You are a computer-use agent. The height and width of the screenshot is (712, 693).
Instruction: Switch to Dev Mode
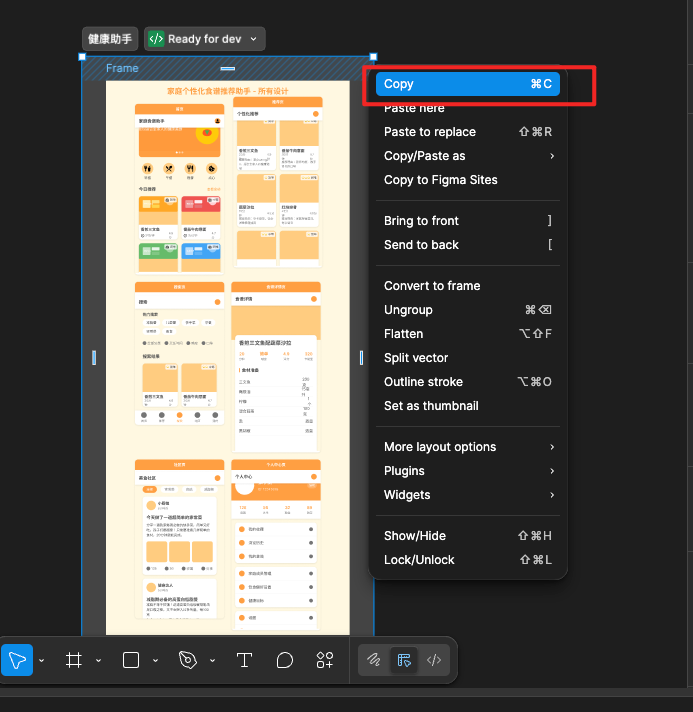coord(434,660)
